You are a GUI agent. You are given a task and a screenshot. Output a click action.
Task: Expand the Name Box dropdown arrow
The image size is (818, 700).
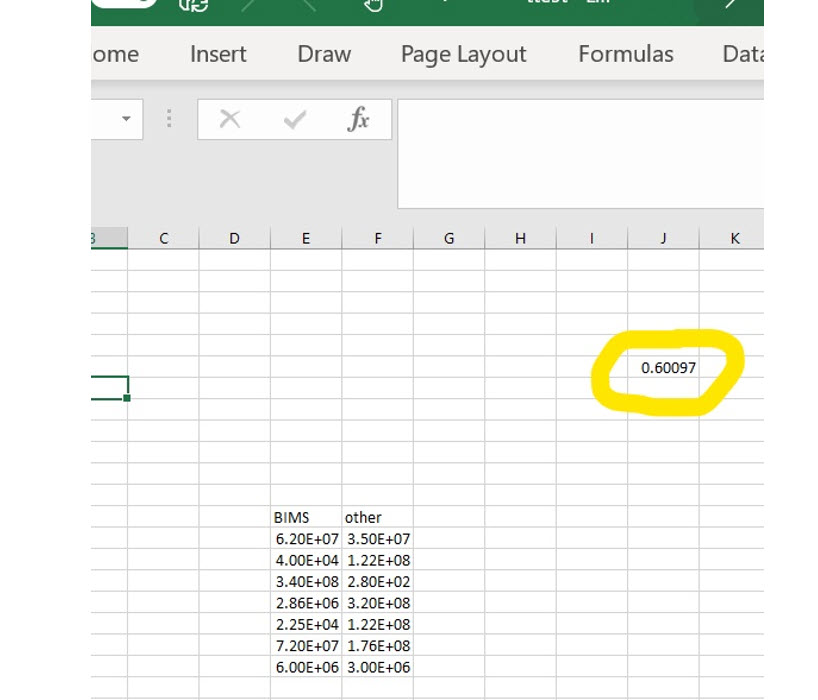tap(126, 120)
